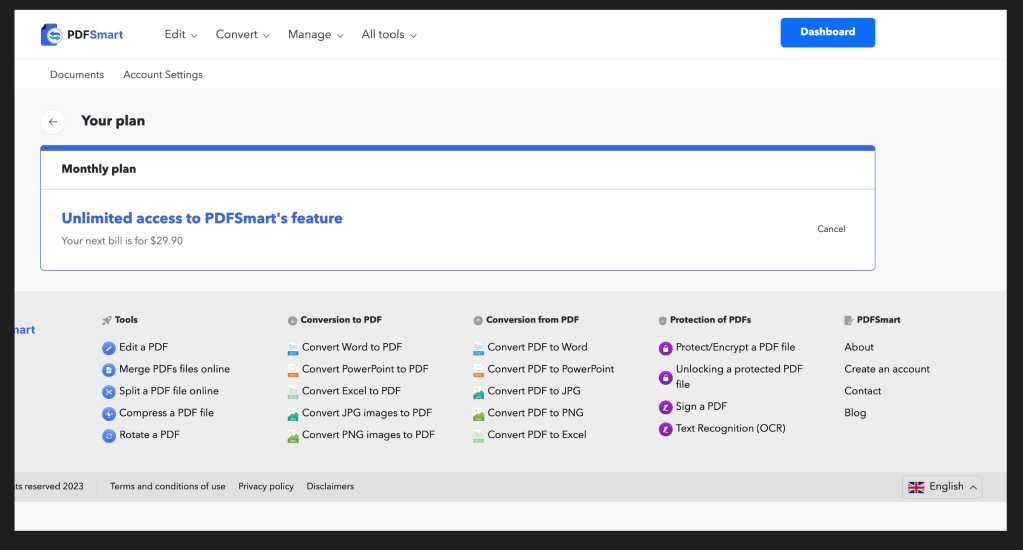
Task: Open Rotate a PDF link
Action: [149, 435]
